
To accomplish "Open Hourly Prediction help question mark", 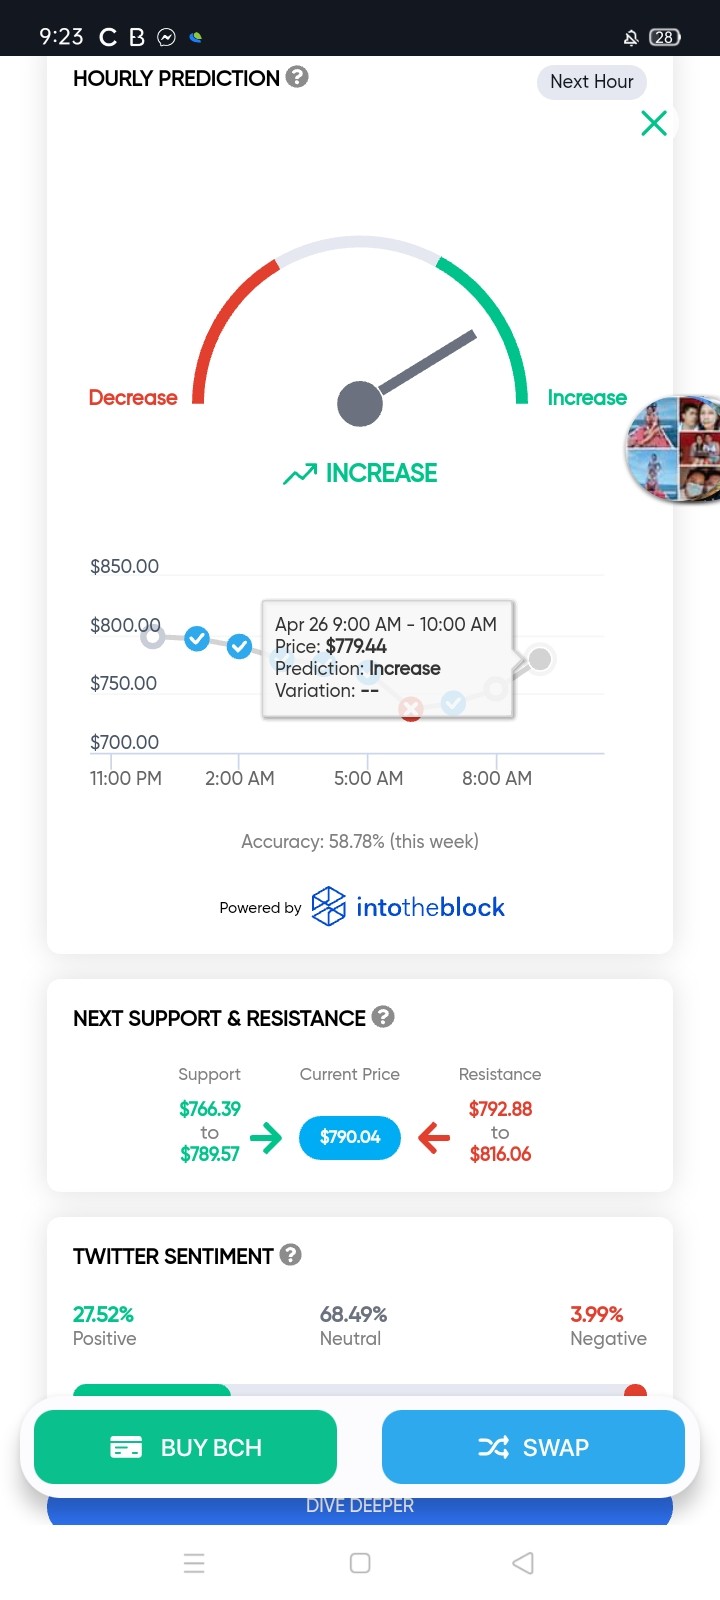I will coord(297,77).
